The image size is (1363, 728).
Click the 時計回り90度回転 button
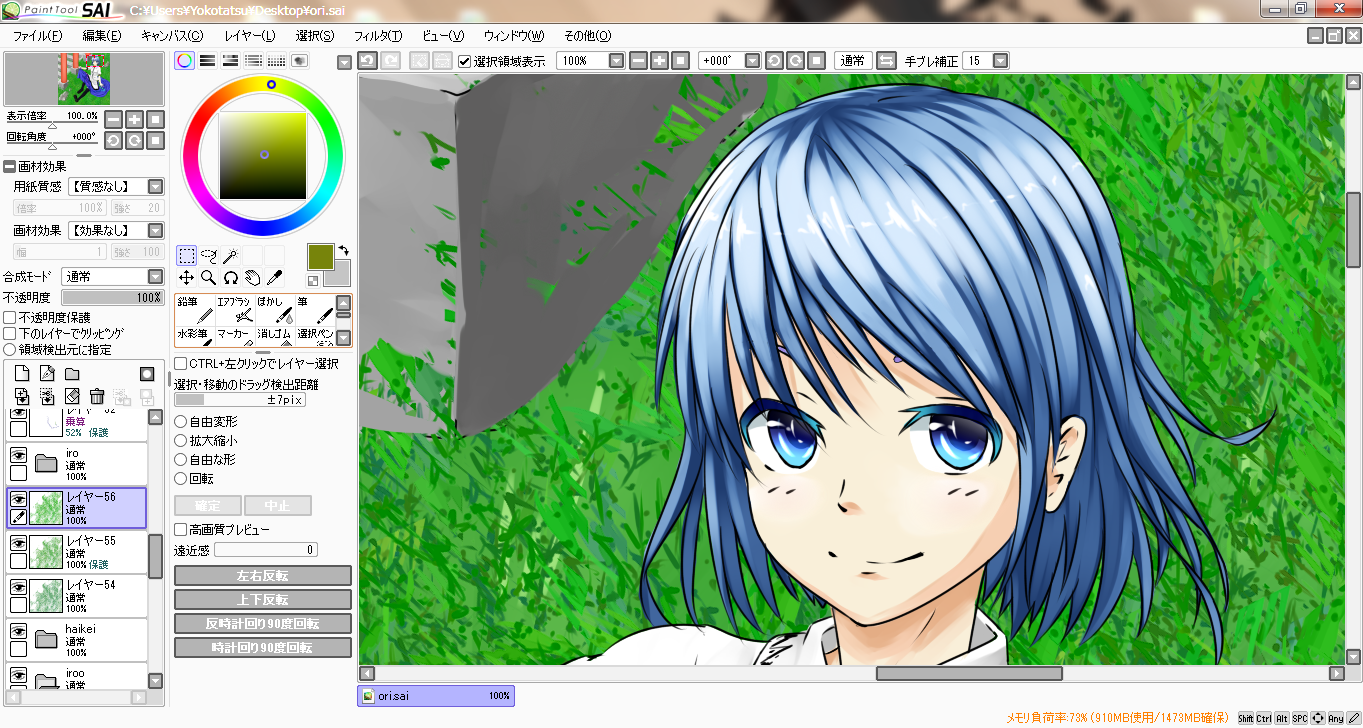(x=263, y=648)
